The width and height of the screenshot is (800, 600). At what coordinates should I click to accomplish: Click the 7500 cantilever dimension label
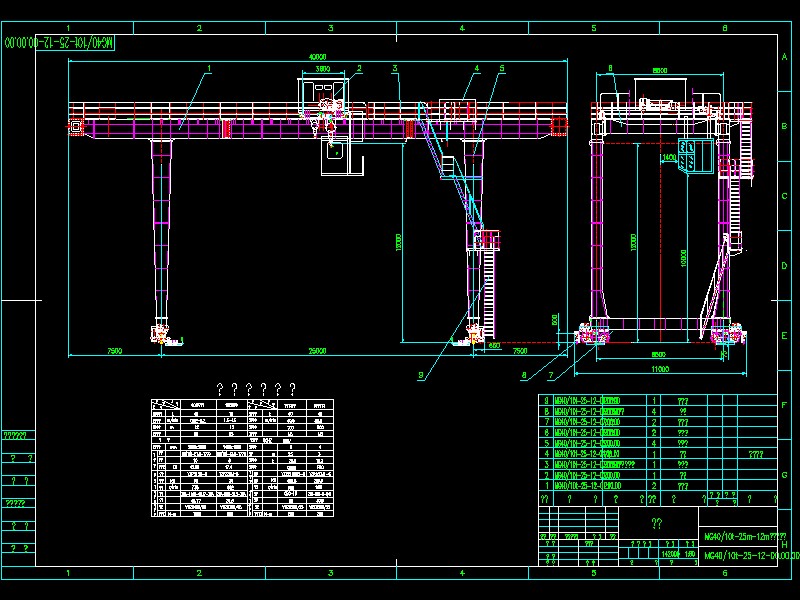click(113, 351)
